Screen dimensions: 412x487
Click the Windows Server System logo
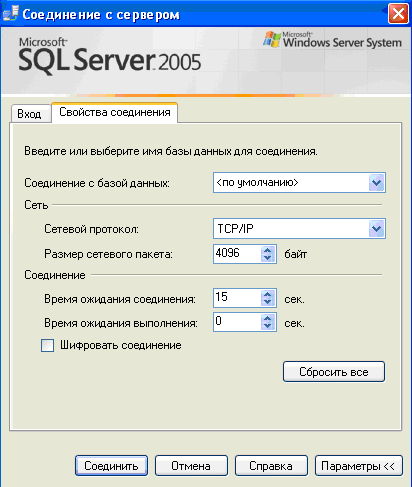click(x=332, y=40)
